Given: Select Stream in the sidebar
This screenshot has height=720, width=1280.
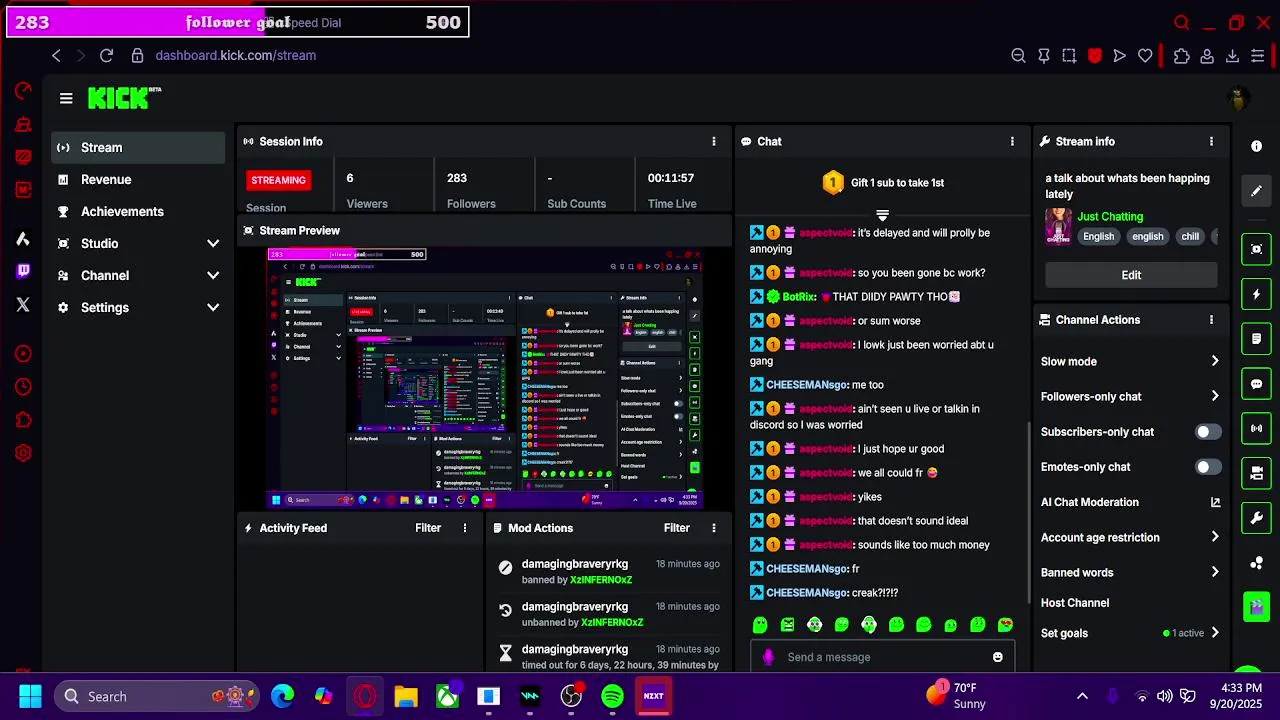Looking at the screenshot, I should coord(139,147).
